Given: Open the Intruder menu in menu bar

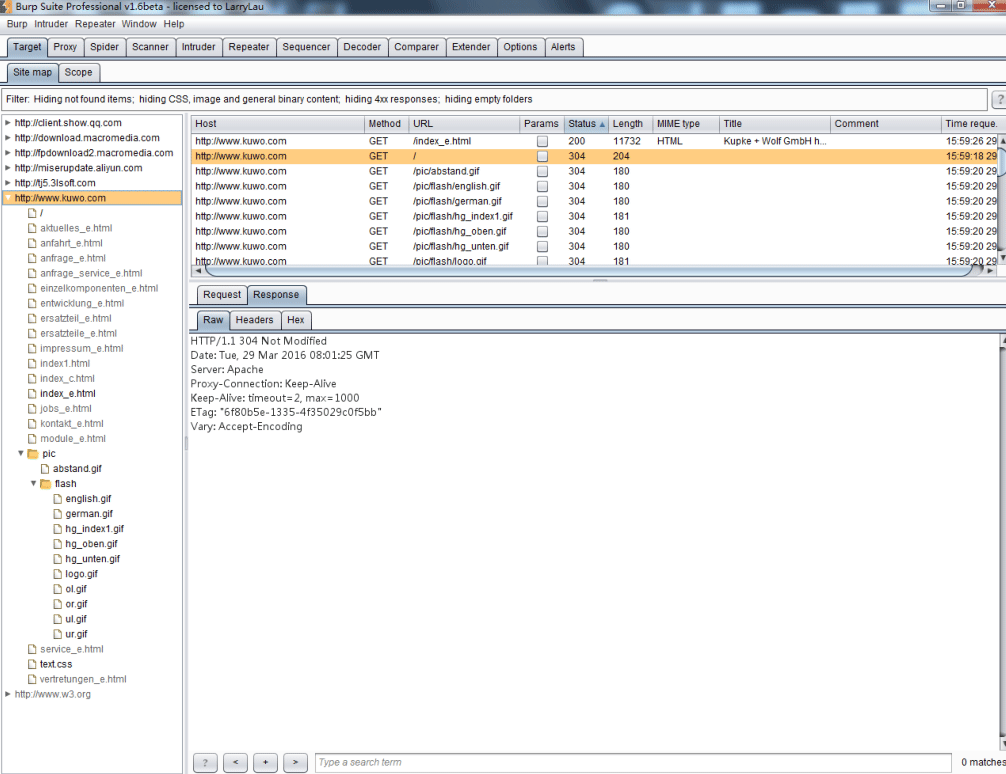Looking at the screenshot, I should (x=51, y=24).
